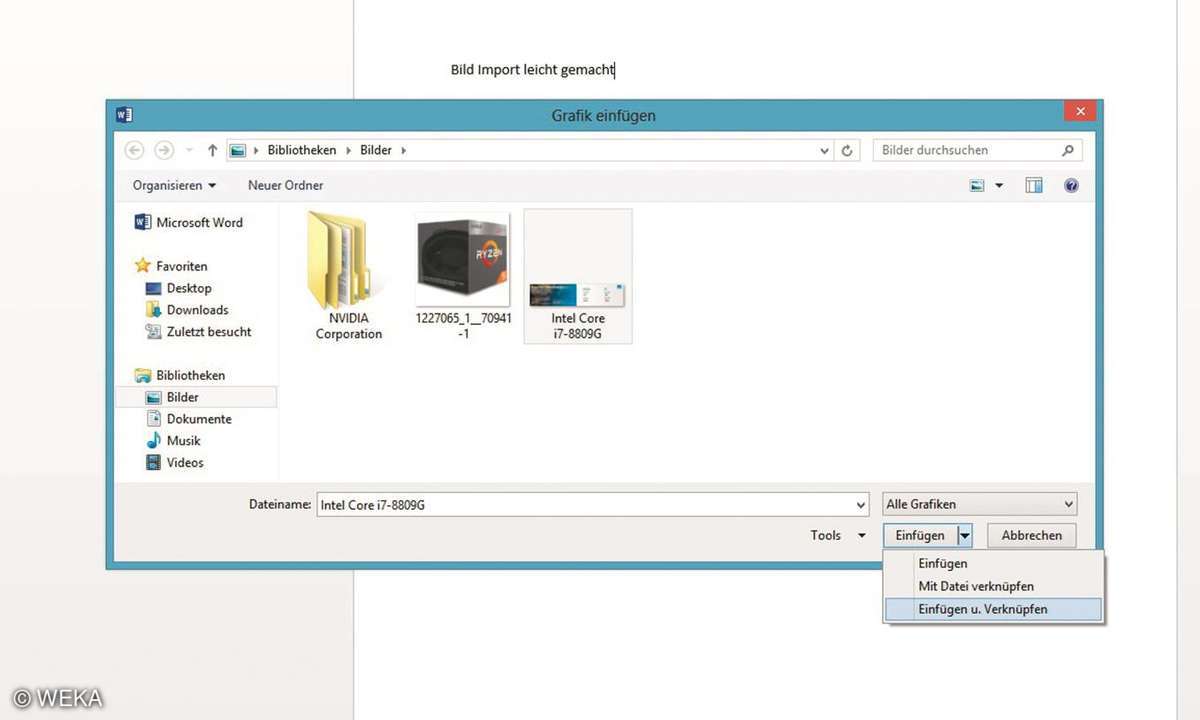Click the Forward navigation arrow
The image size is (1200, 720).
click(164, 150)
